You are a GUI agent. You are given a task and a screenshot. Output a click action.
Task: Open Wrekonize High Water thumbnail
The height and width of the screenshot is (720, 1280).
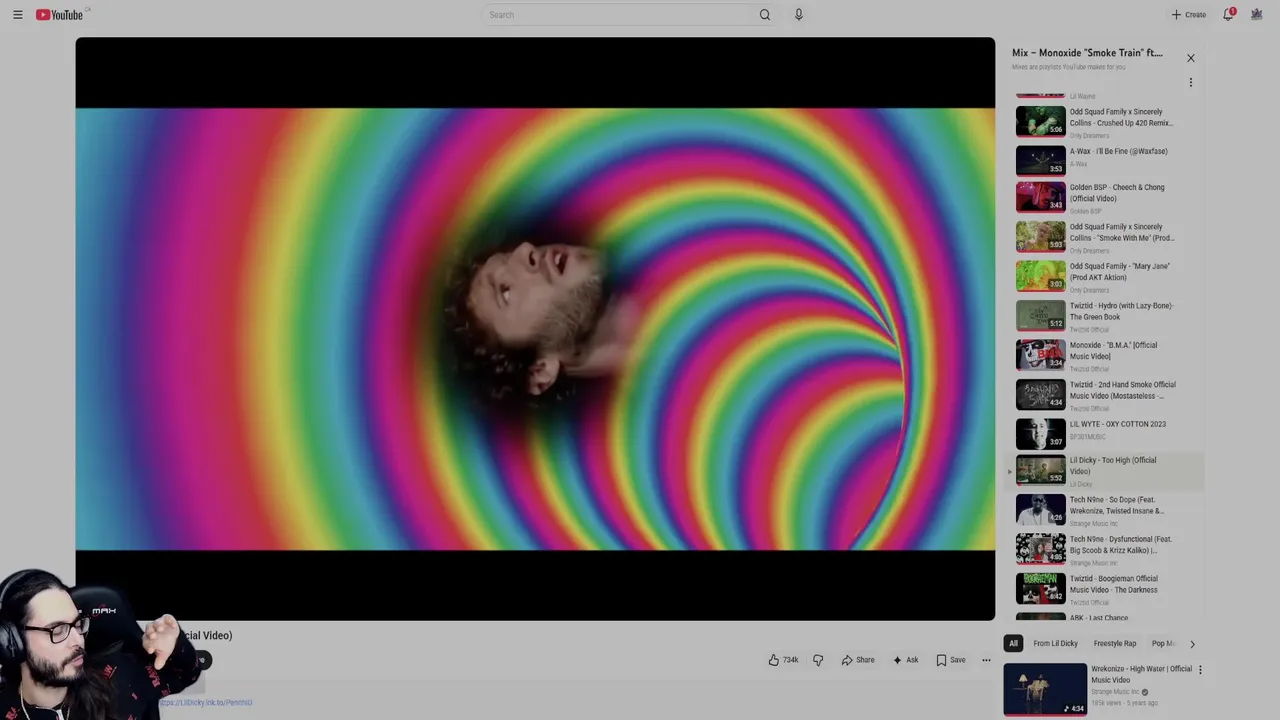point(1045,689)
